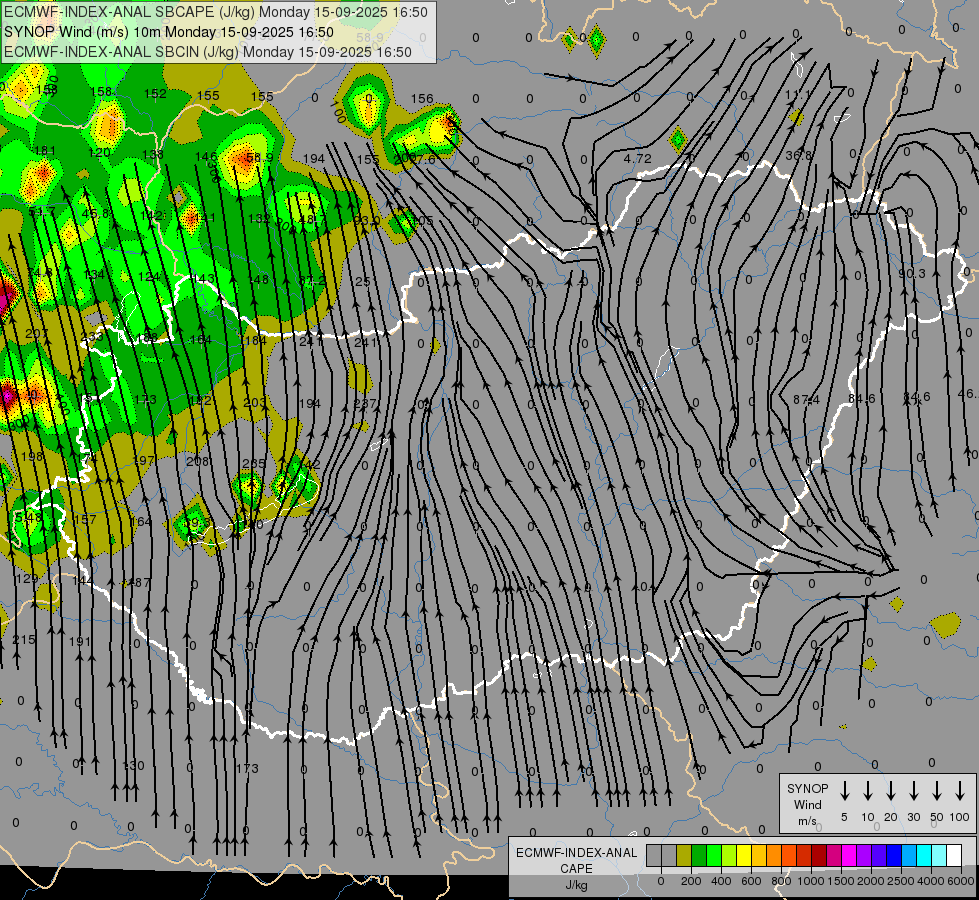Click the 'SYNOP' label in wind legend
The height and width of the screenshot is (900, 979).
click(x=807, y=788)
